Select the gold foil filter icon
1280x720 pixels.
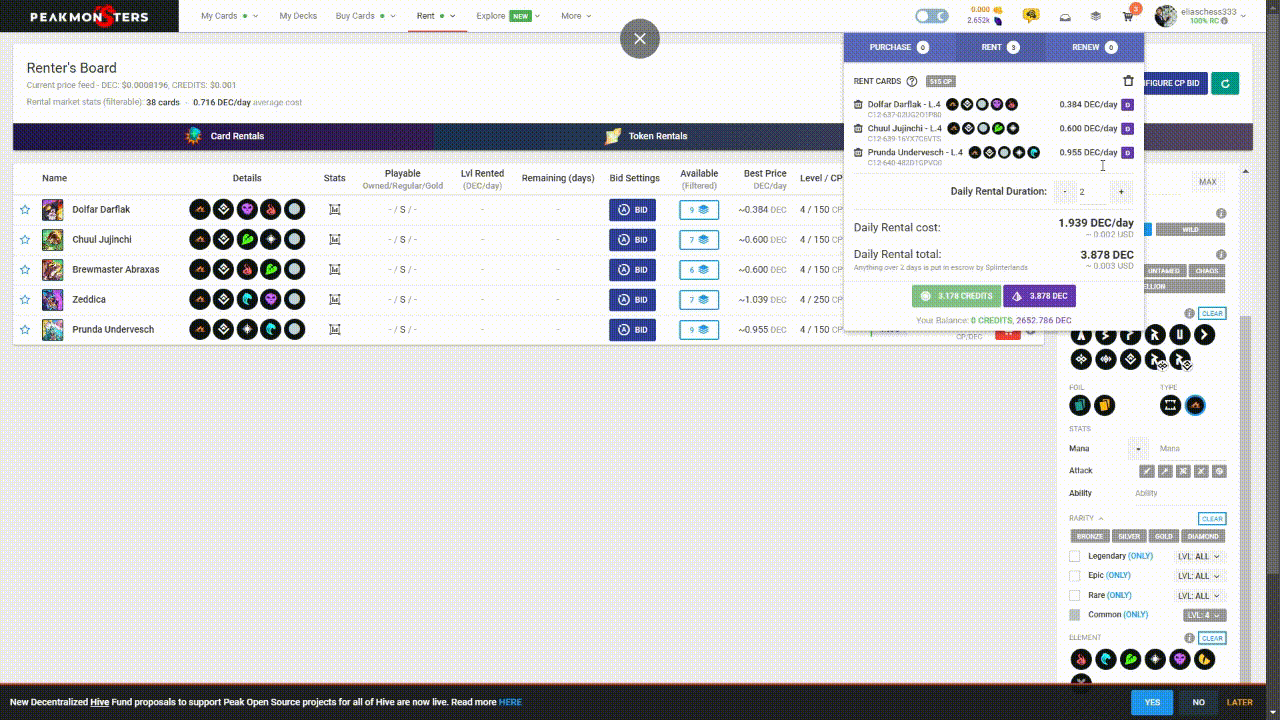pos(1105,405)
